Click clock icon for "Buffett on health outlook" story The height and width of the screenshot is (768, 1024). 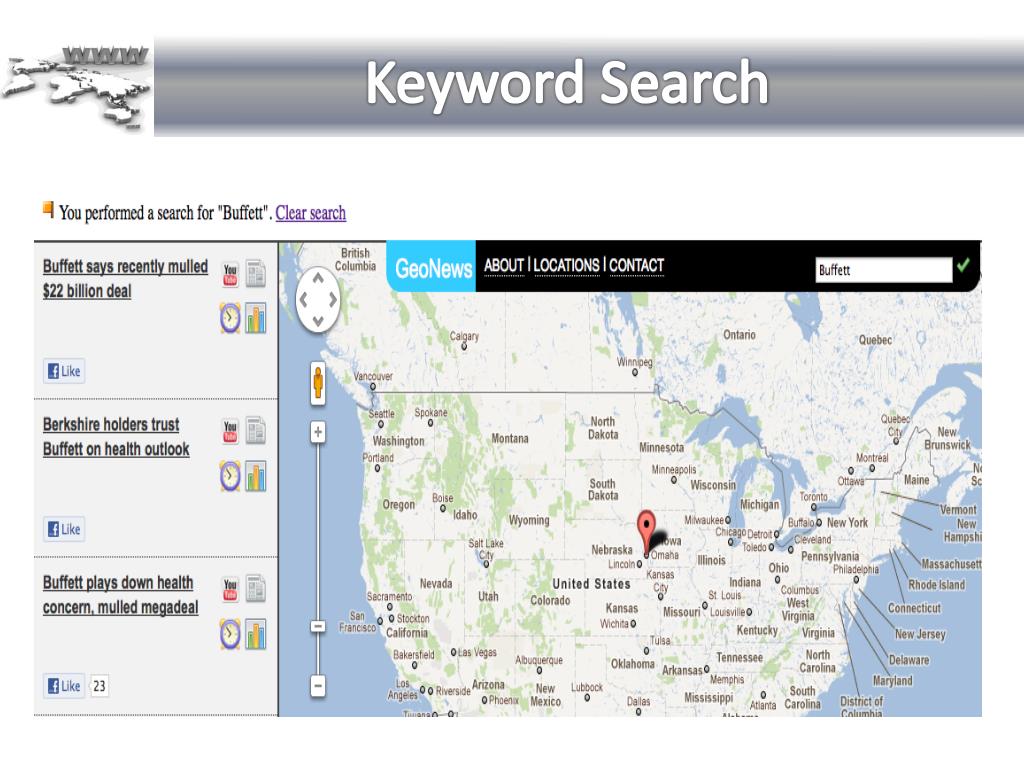click(230, 475)
